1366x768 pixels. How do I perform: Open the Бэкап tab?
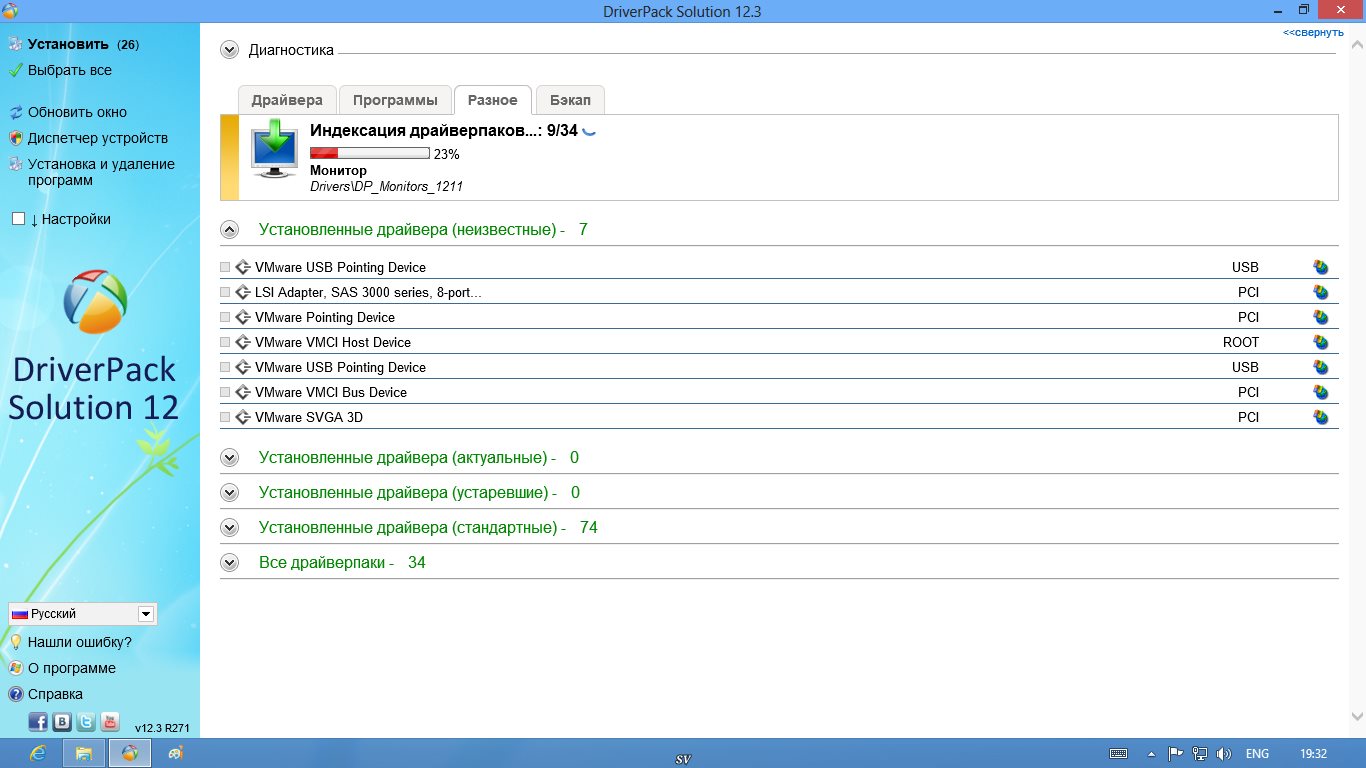click(570, 100)
